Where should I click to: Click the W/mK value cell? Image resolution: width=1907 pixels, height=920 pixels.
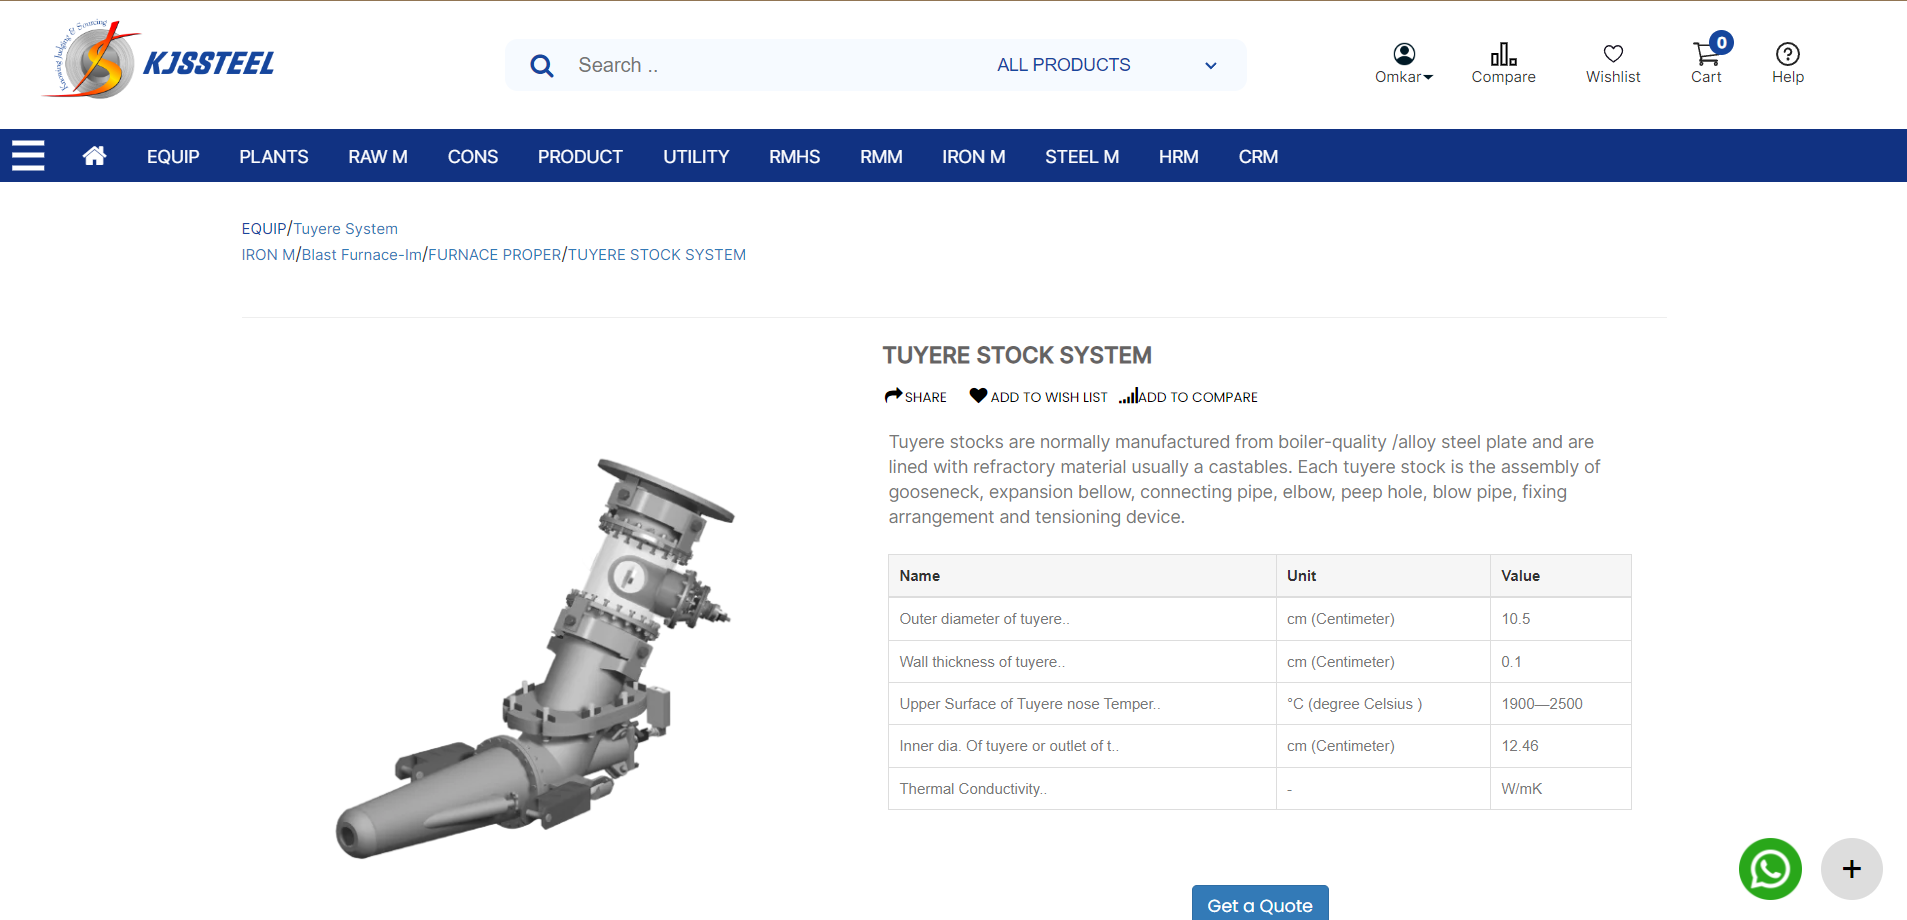pos(1560,789)
